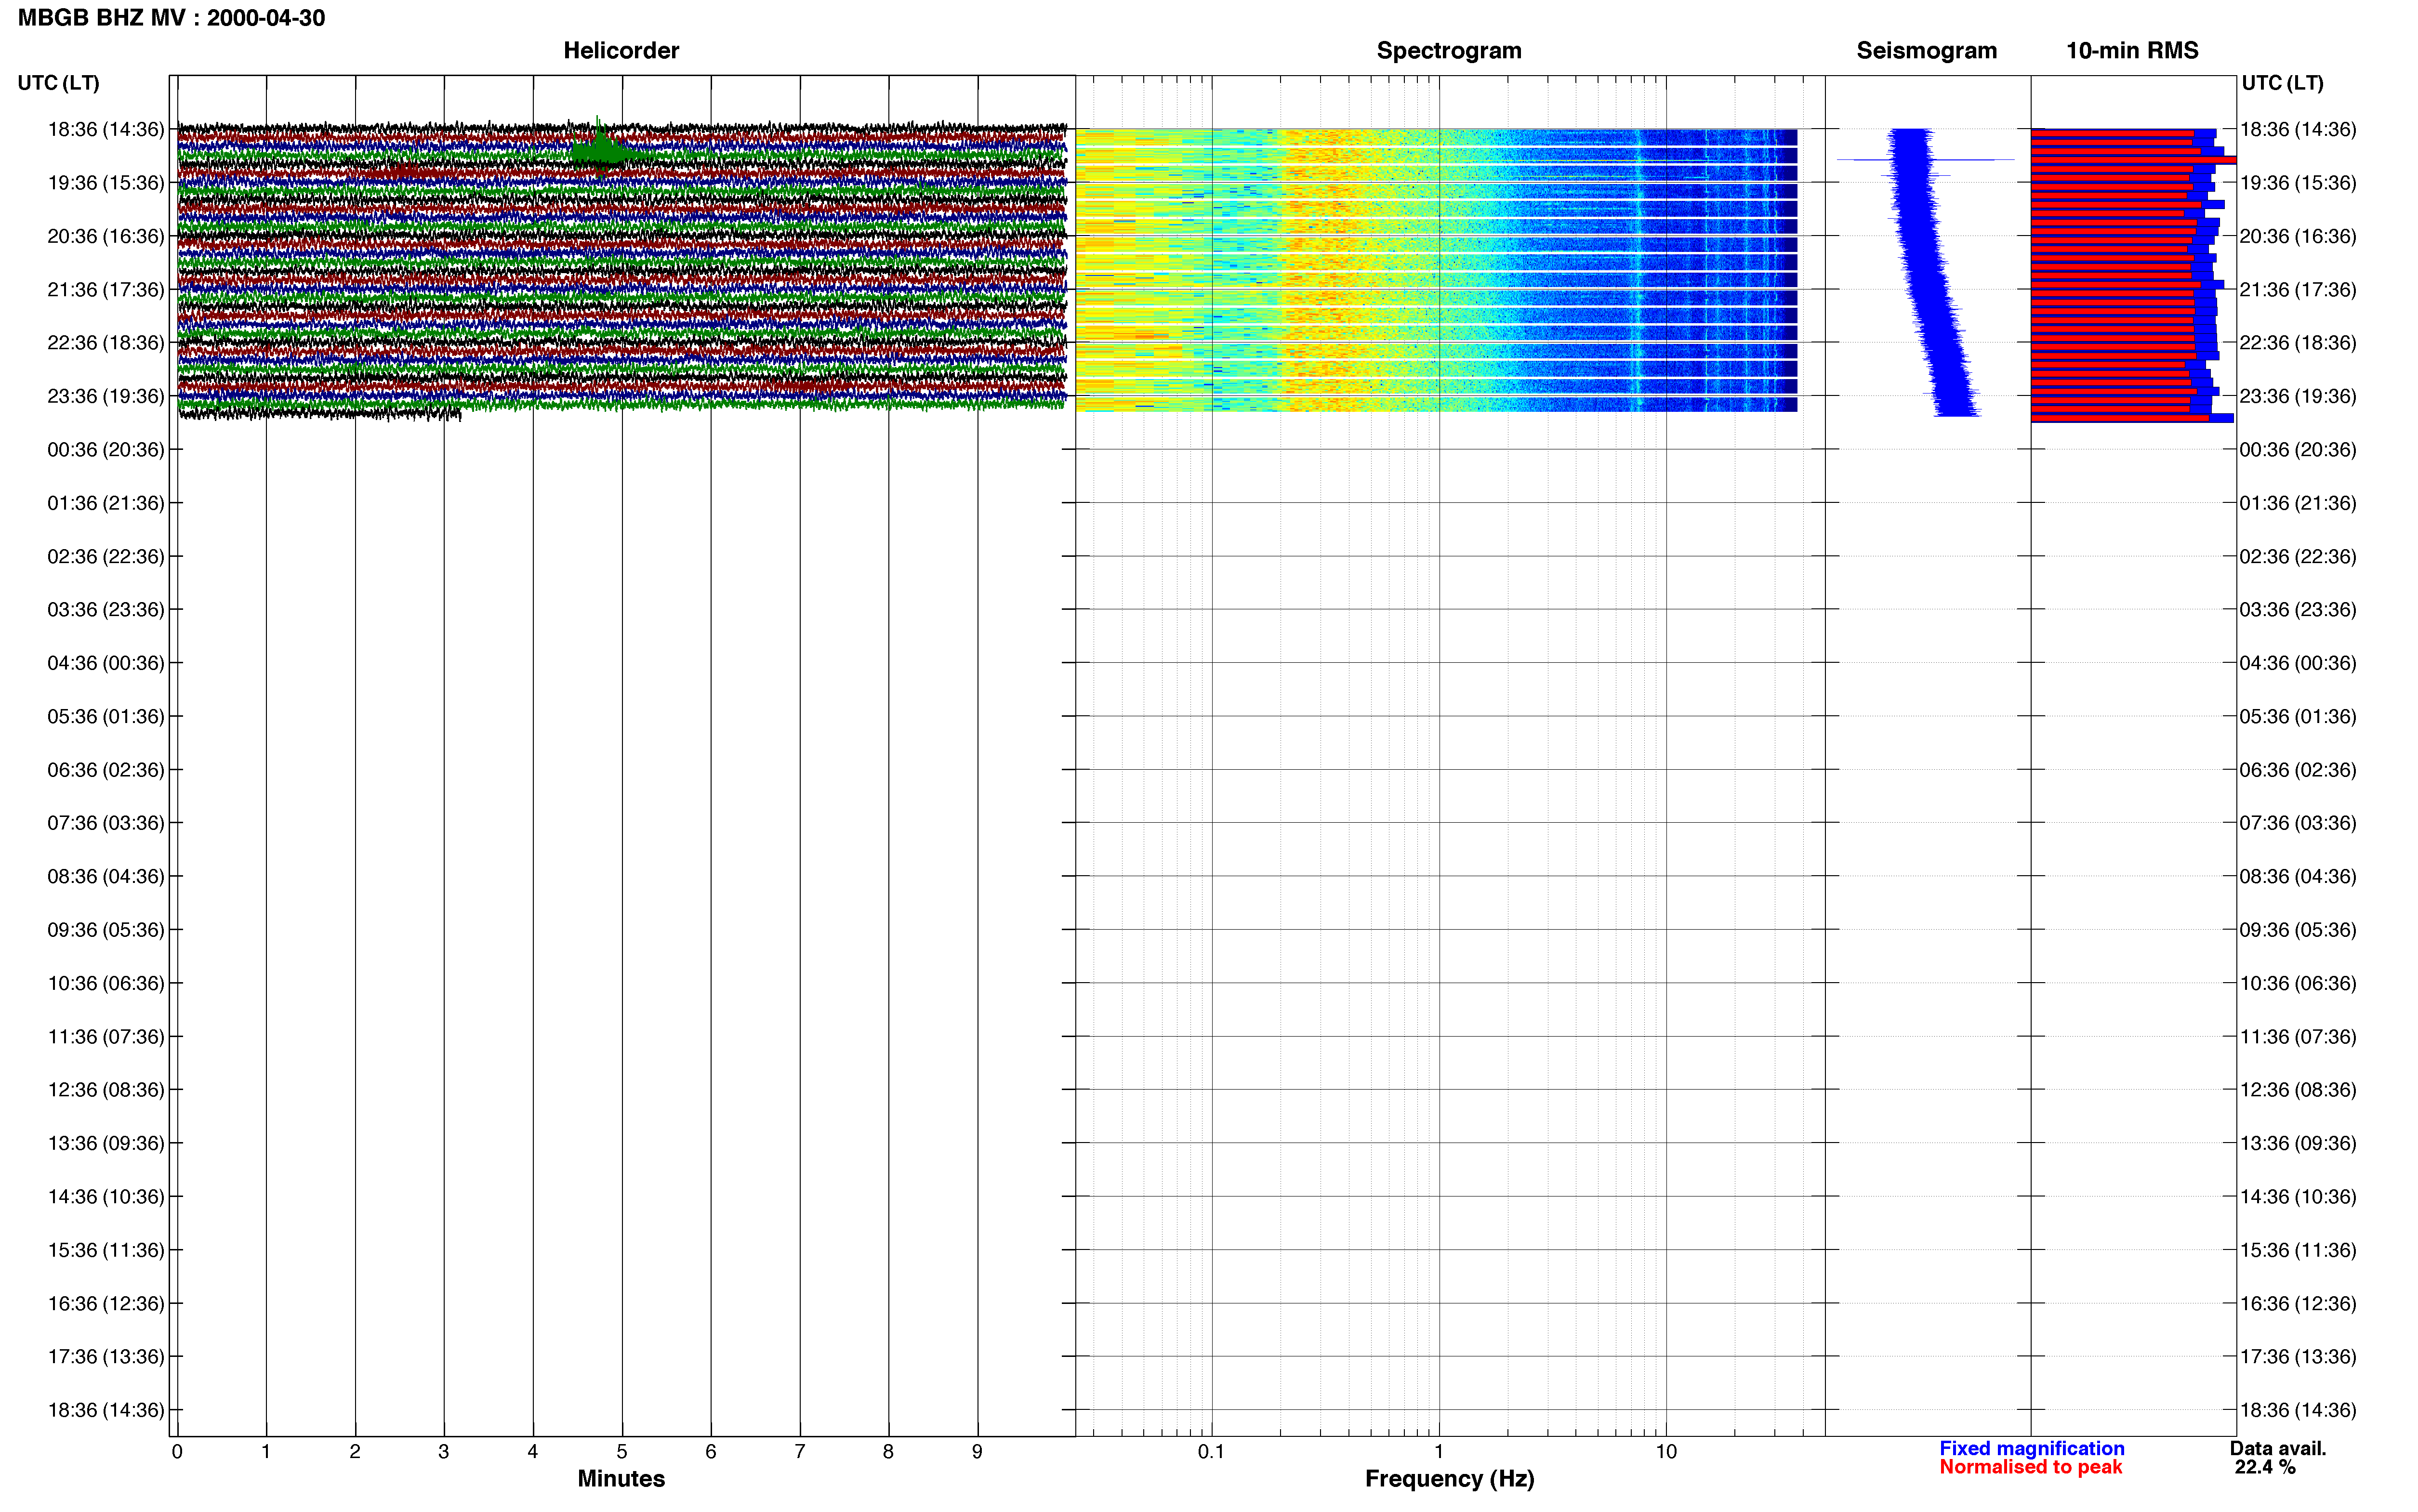
Task: Click the left '03:36 (23:36)' time label
Action: point(106,610)
